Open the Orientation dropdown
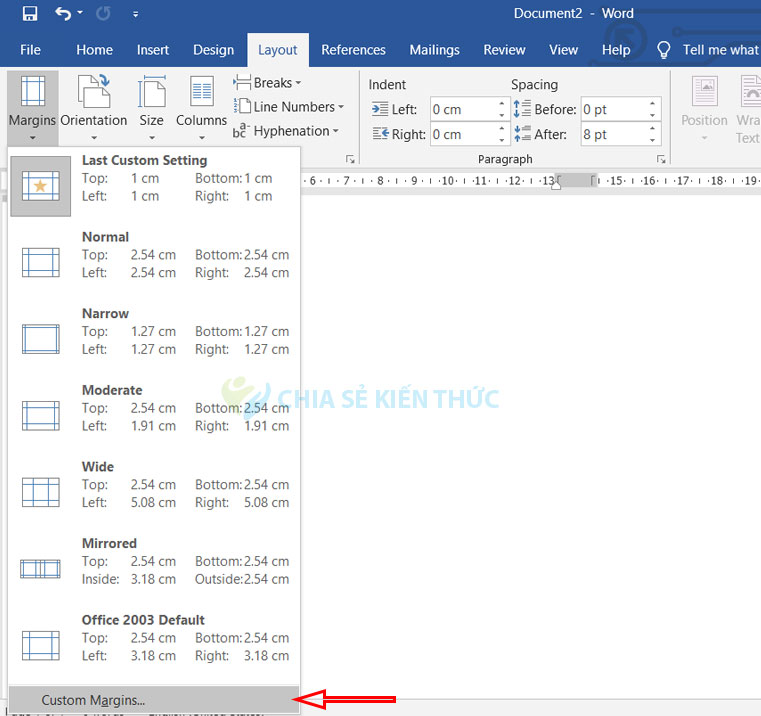The width and height of the screenshot is (761, 716). [94, 108]
